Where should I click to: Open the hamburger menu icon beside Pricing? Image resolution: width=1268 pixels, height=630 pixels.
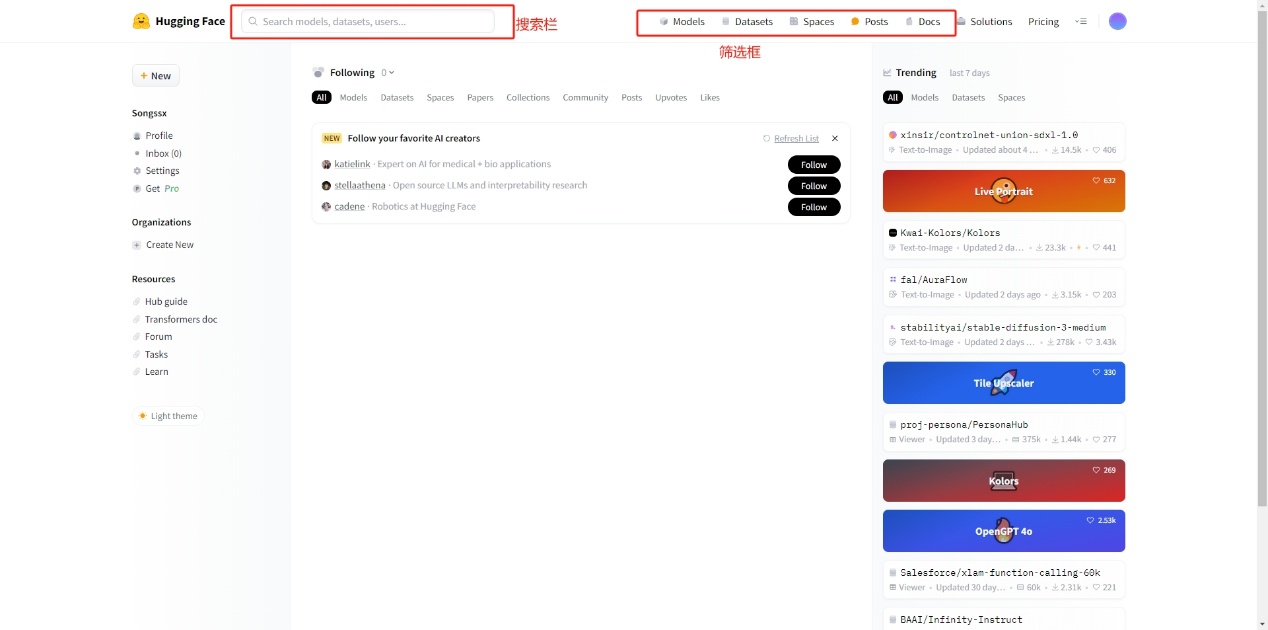[x=1080, y=21]
